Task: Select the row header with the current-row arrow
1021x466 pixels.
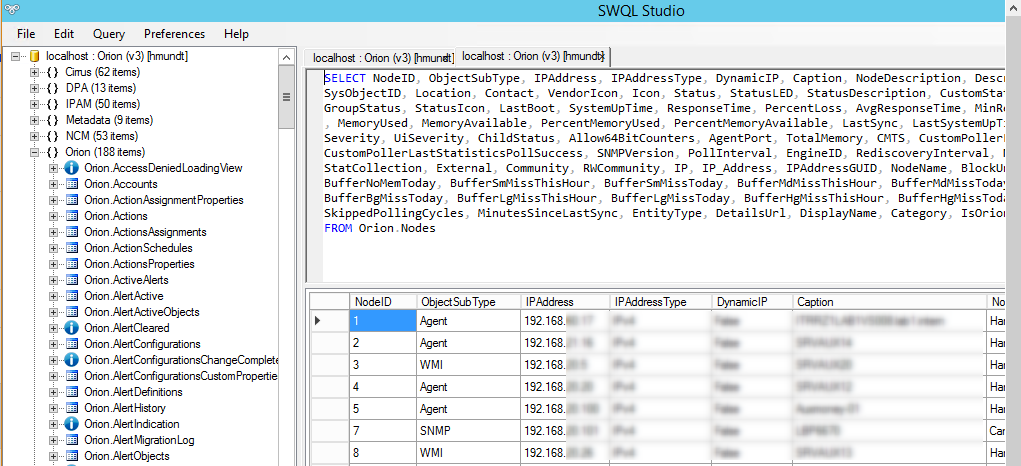Action: [x=329, y=320]
